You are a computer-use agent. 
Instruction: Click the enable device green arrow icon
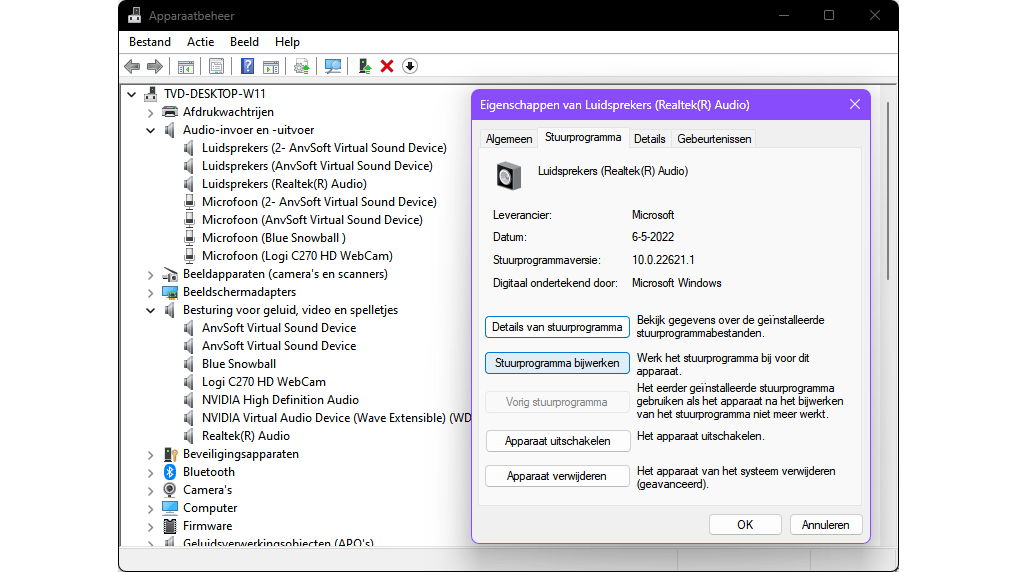365,66
